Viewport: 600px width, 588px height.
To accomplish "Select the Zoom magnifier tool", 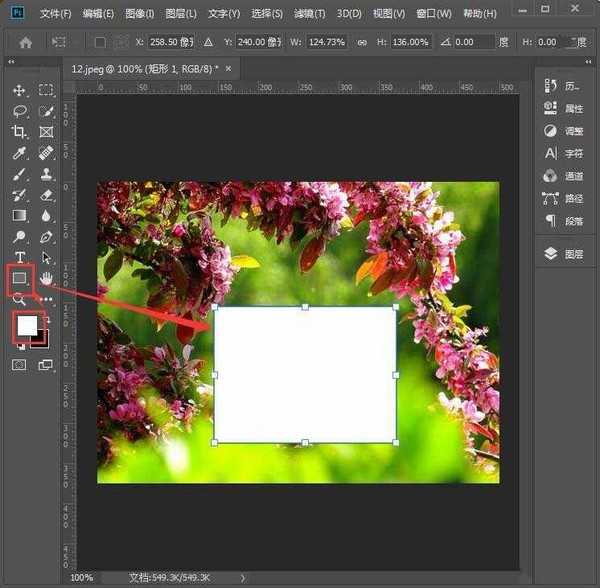I will click(19, 298).
